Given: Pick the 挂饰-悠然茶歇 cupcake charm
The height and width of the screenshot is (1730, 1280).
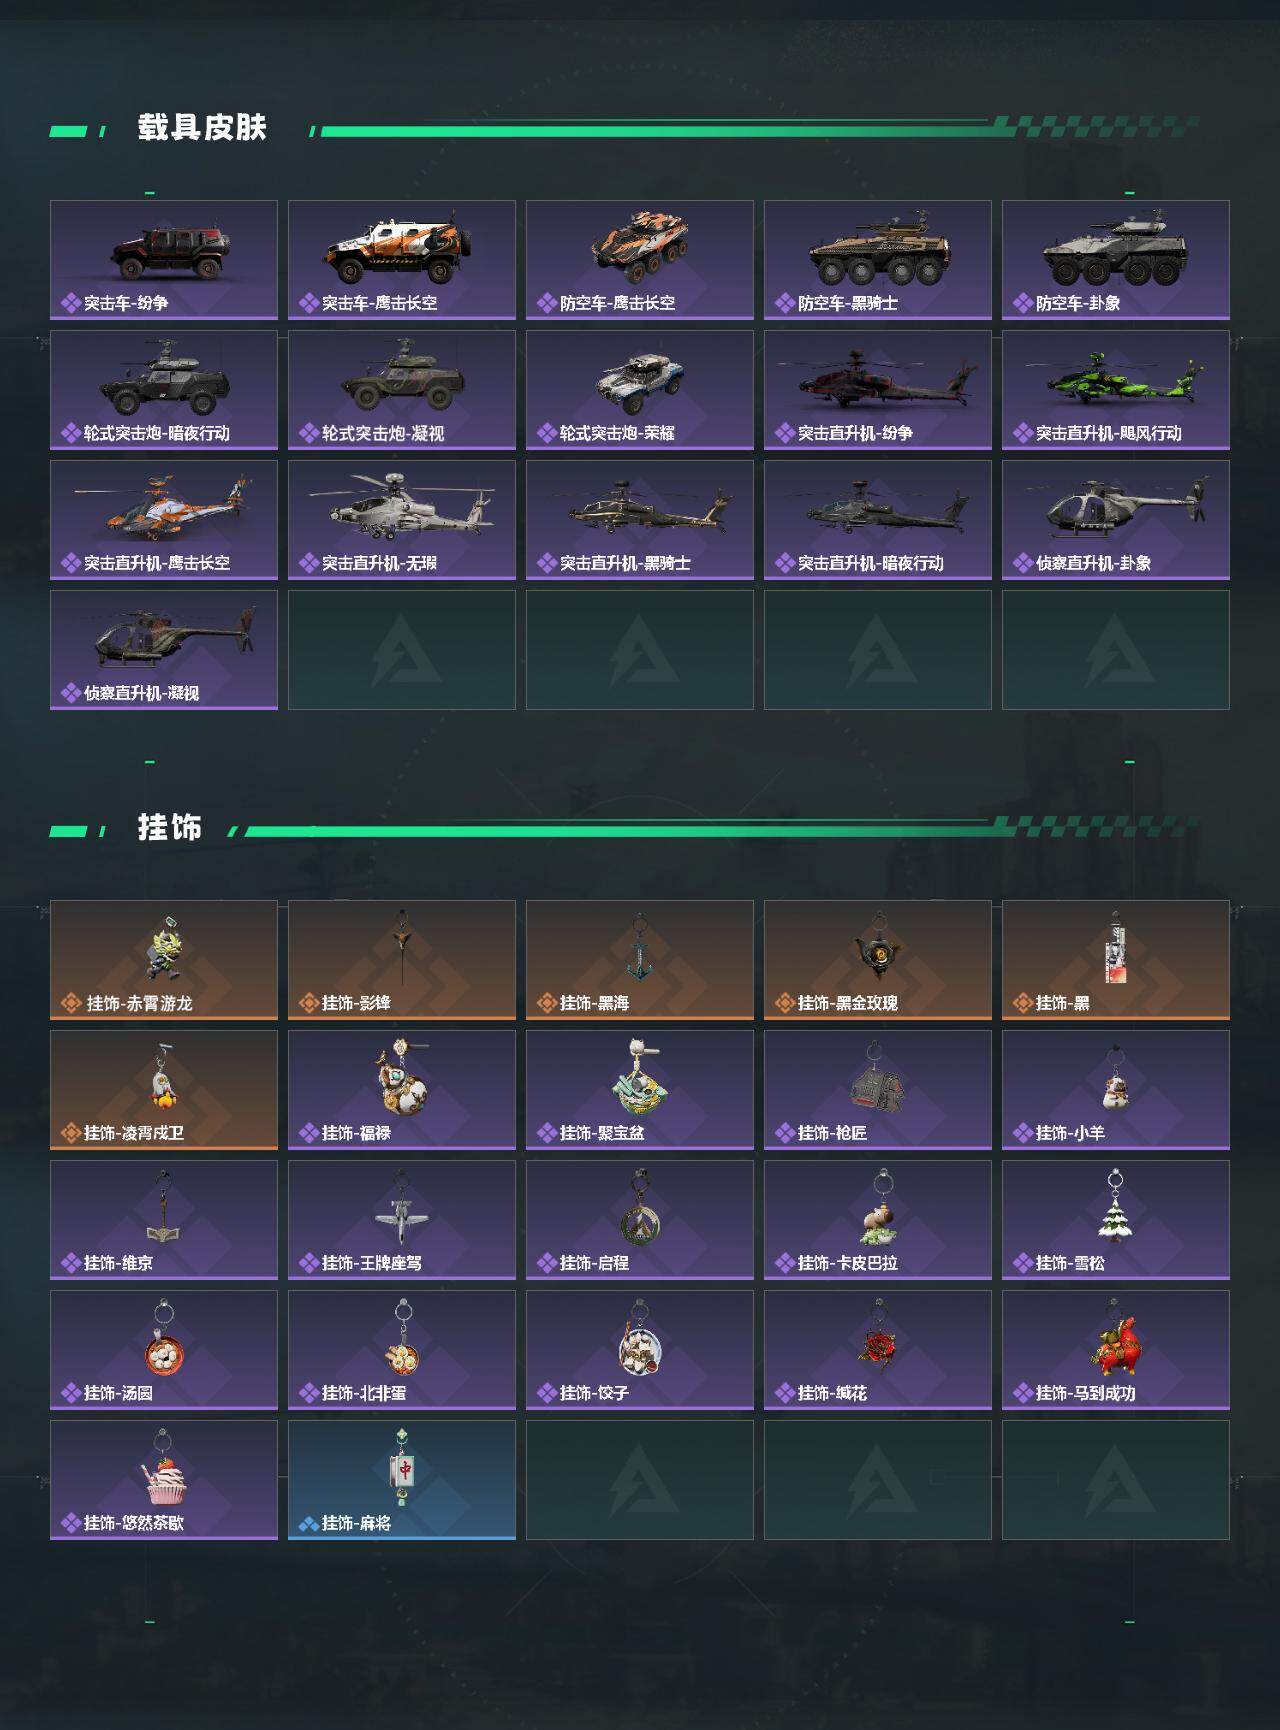Looking at the screenshot, I should [x=164, y=1480].
